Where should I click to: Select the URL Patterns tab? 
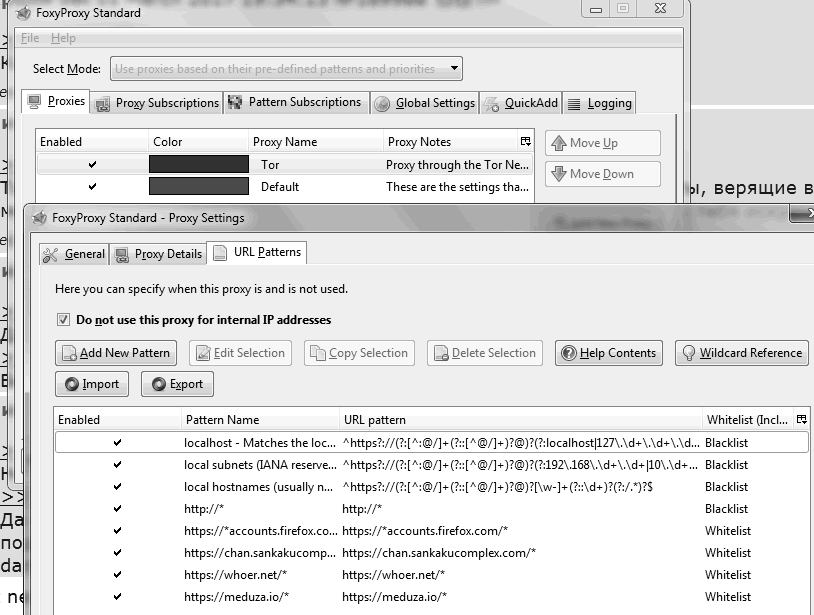(x=257, y=252)
